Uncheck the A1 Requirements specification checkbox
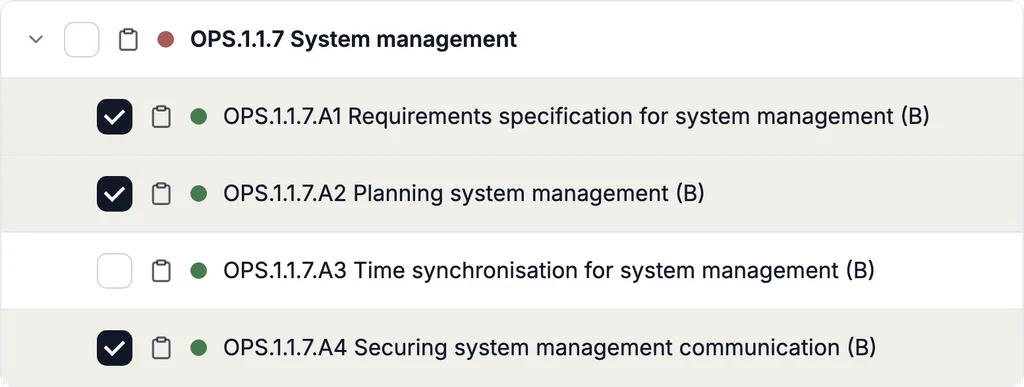The image size is (1024, 387). click(x=114, y=117)
